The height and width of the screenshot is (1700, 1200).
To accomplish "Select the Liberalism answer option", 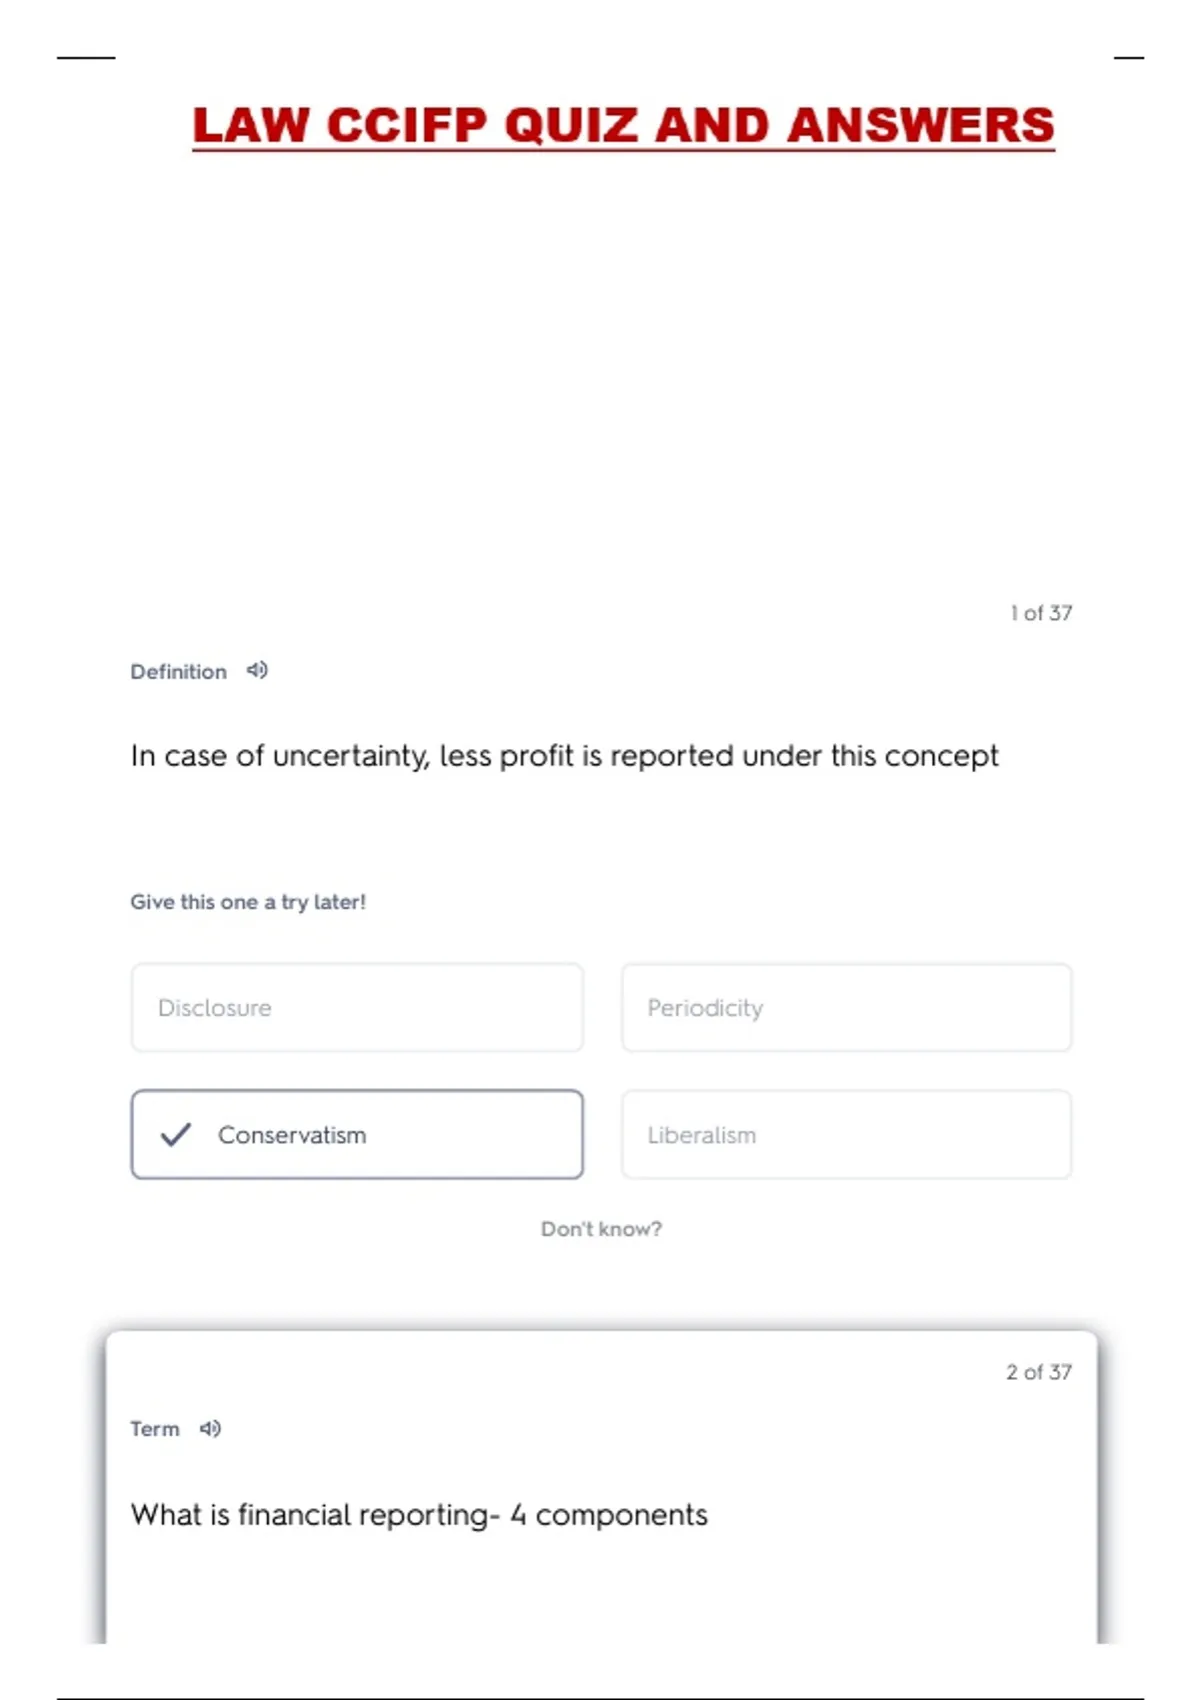I will (846, 1134).
